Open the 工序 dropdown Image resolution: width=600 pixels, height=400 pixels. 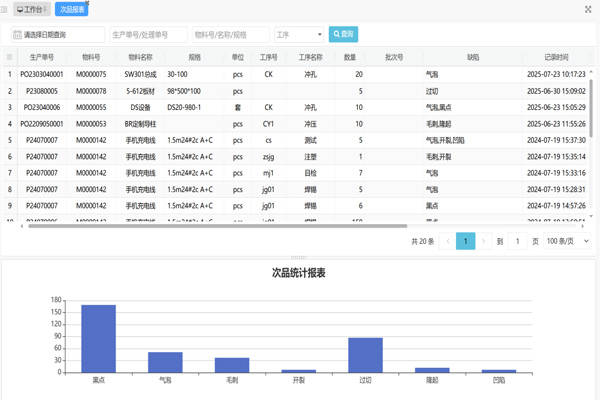[x=299, y=35]
